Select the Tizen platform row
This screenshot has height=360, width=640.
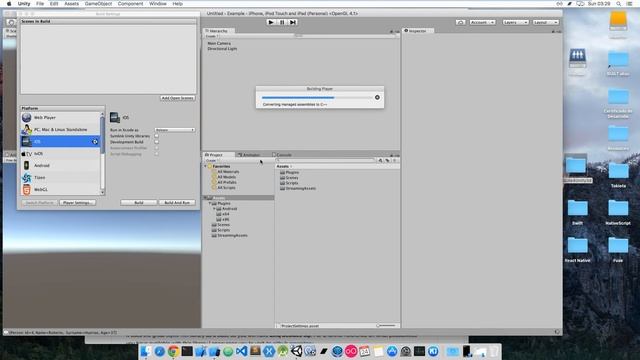click(60, 178)
